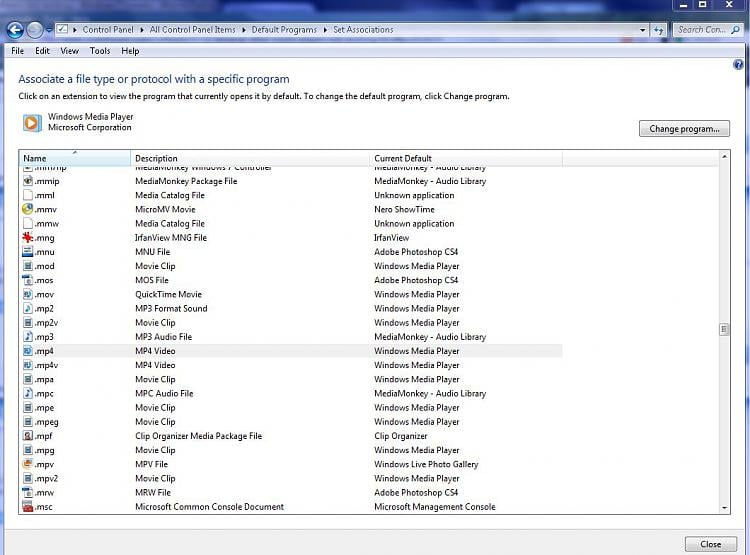
Task: Click "Nero ShowTime" default entry
Action: click(x=404, y=209)
